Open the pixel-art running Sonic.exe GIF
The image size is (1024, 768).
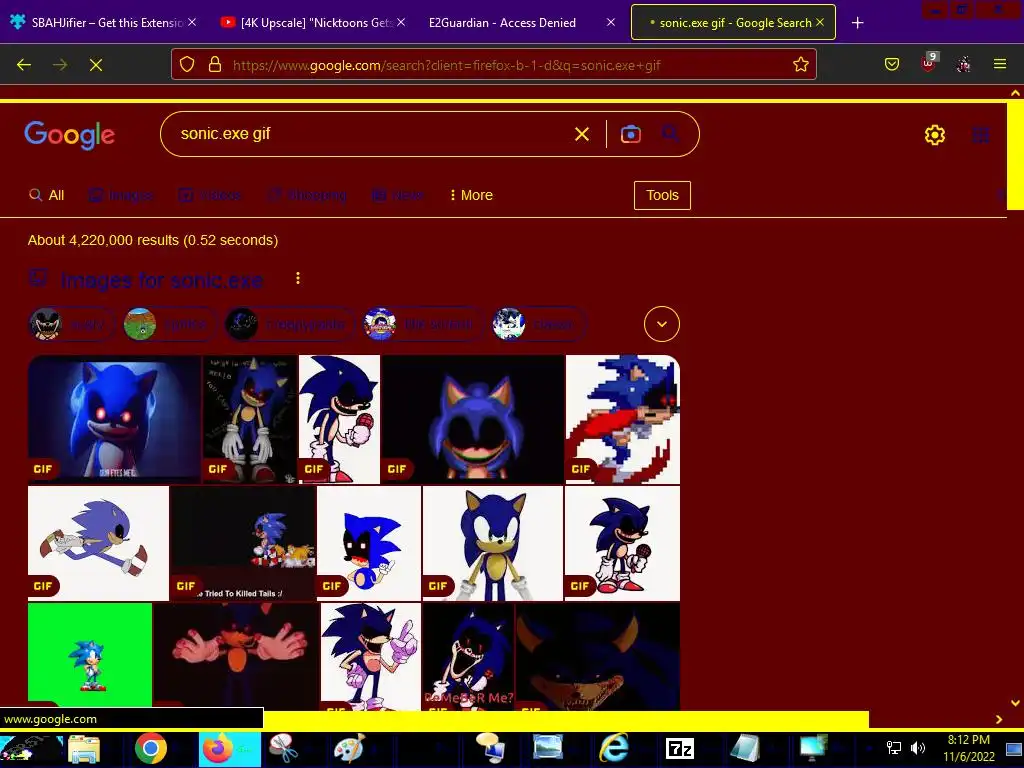pos(622,419)
